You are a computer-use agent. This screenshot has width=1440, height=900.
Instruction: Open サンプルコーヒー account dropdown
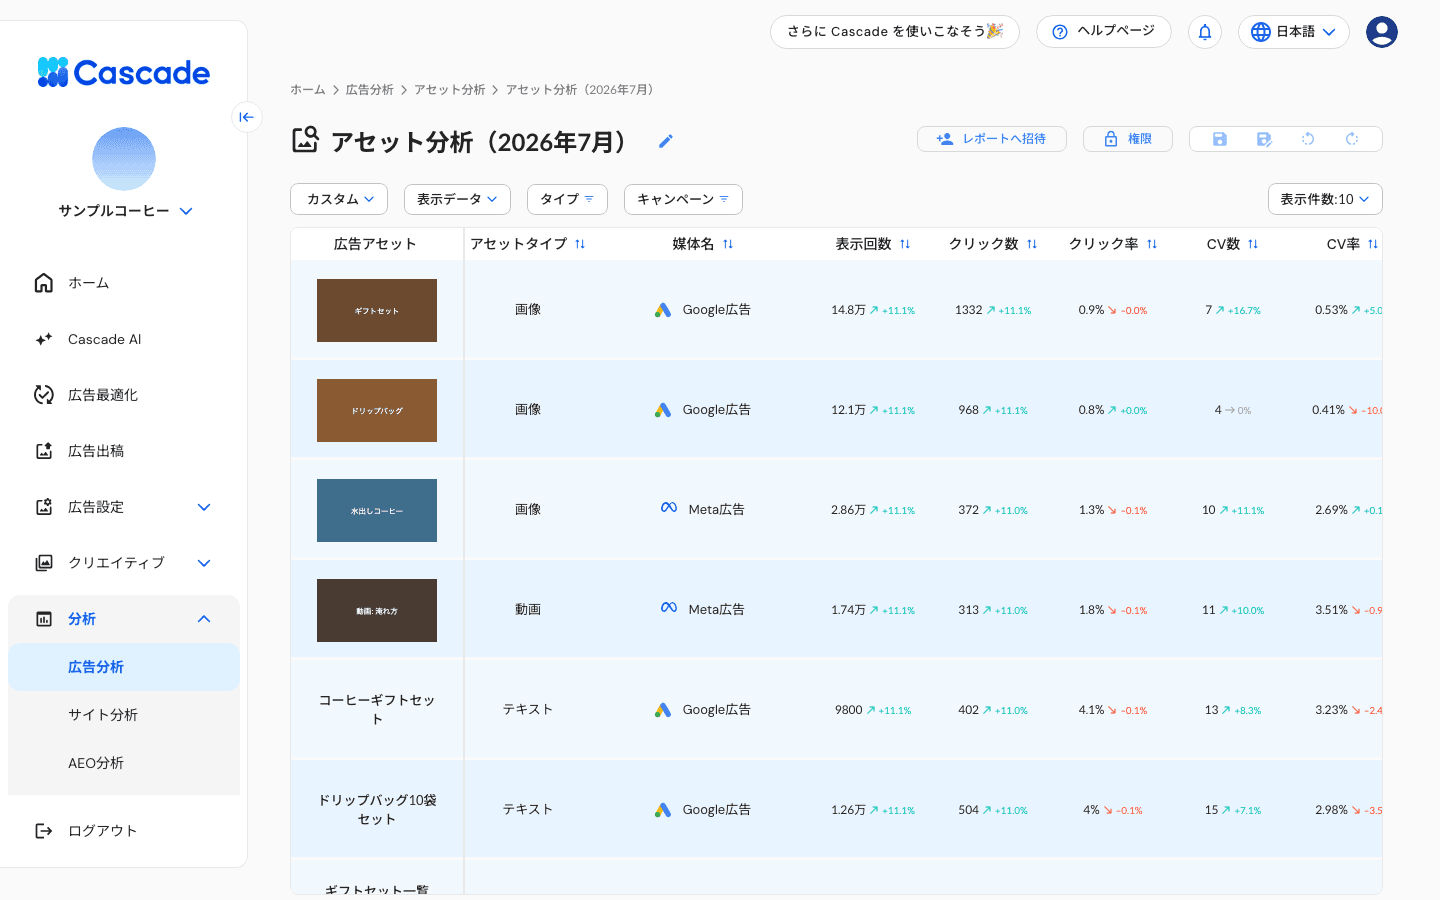pos(126,211)
